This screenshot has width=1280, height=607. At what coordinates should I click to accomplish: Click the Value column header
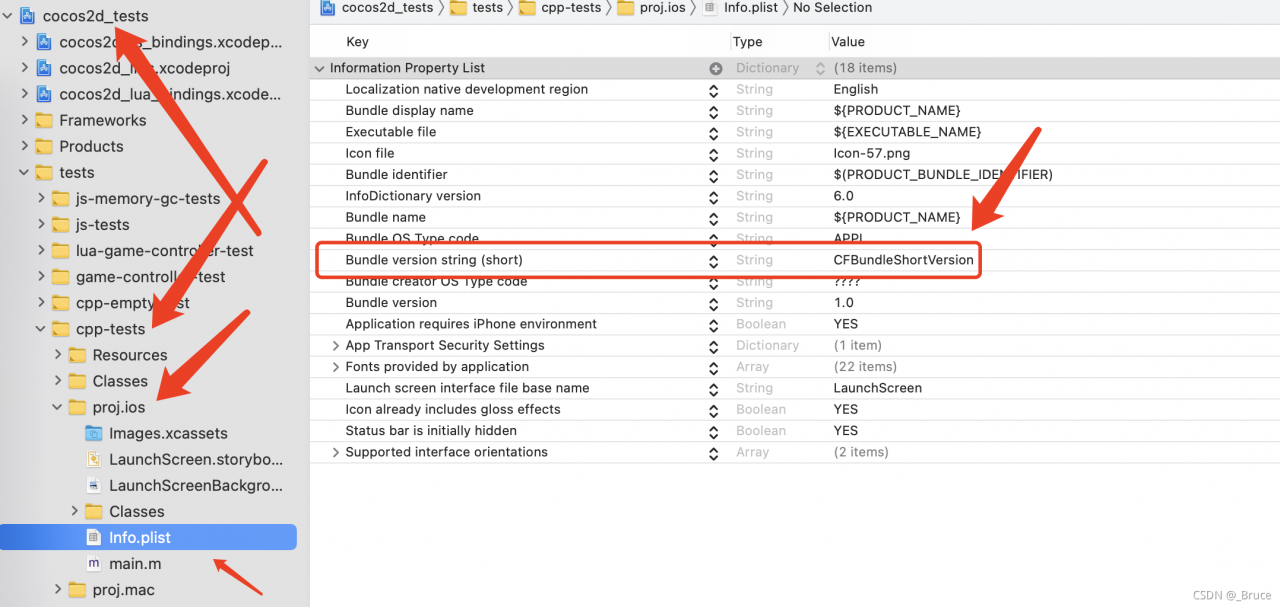[847, 42]
